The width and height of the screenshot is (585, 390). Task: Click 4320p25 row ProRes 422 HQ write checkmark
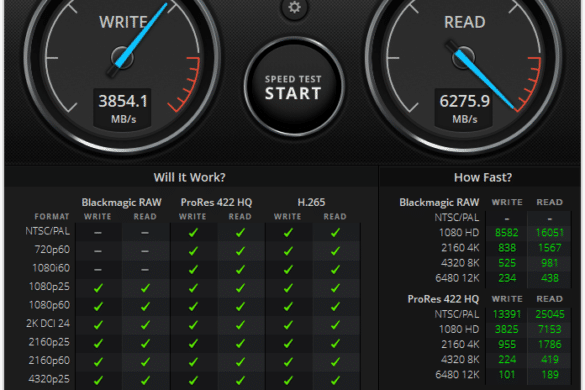pos(193,380)
